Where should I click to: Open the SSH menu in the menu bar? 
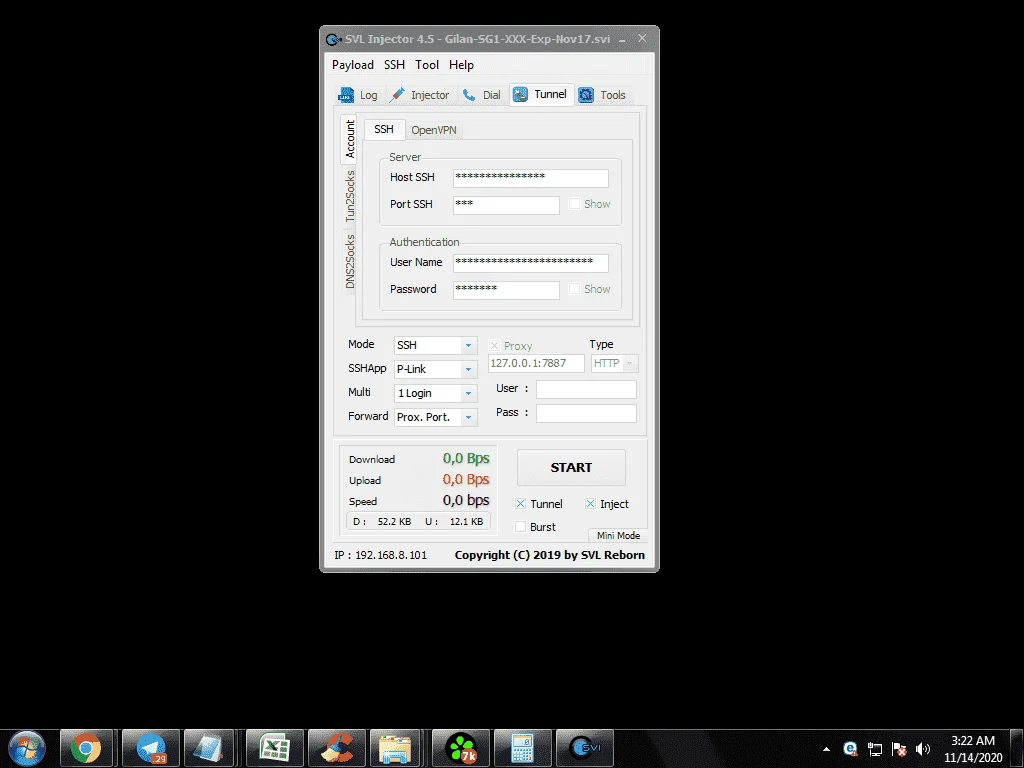coord(394,65)
